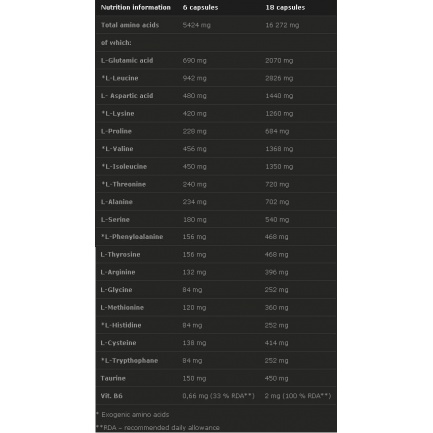Select the 1260 mg L-Lysine value
The width and height of the screenshot is (433, 433).
point(279,113)
